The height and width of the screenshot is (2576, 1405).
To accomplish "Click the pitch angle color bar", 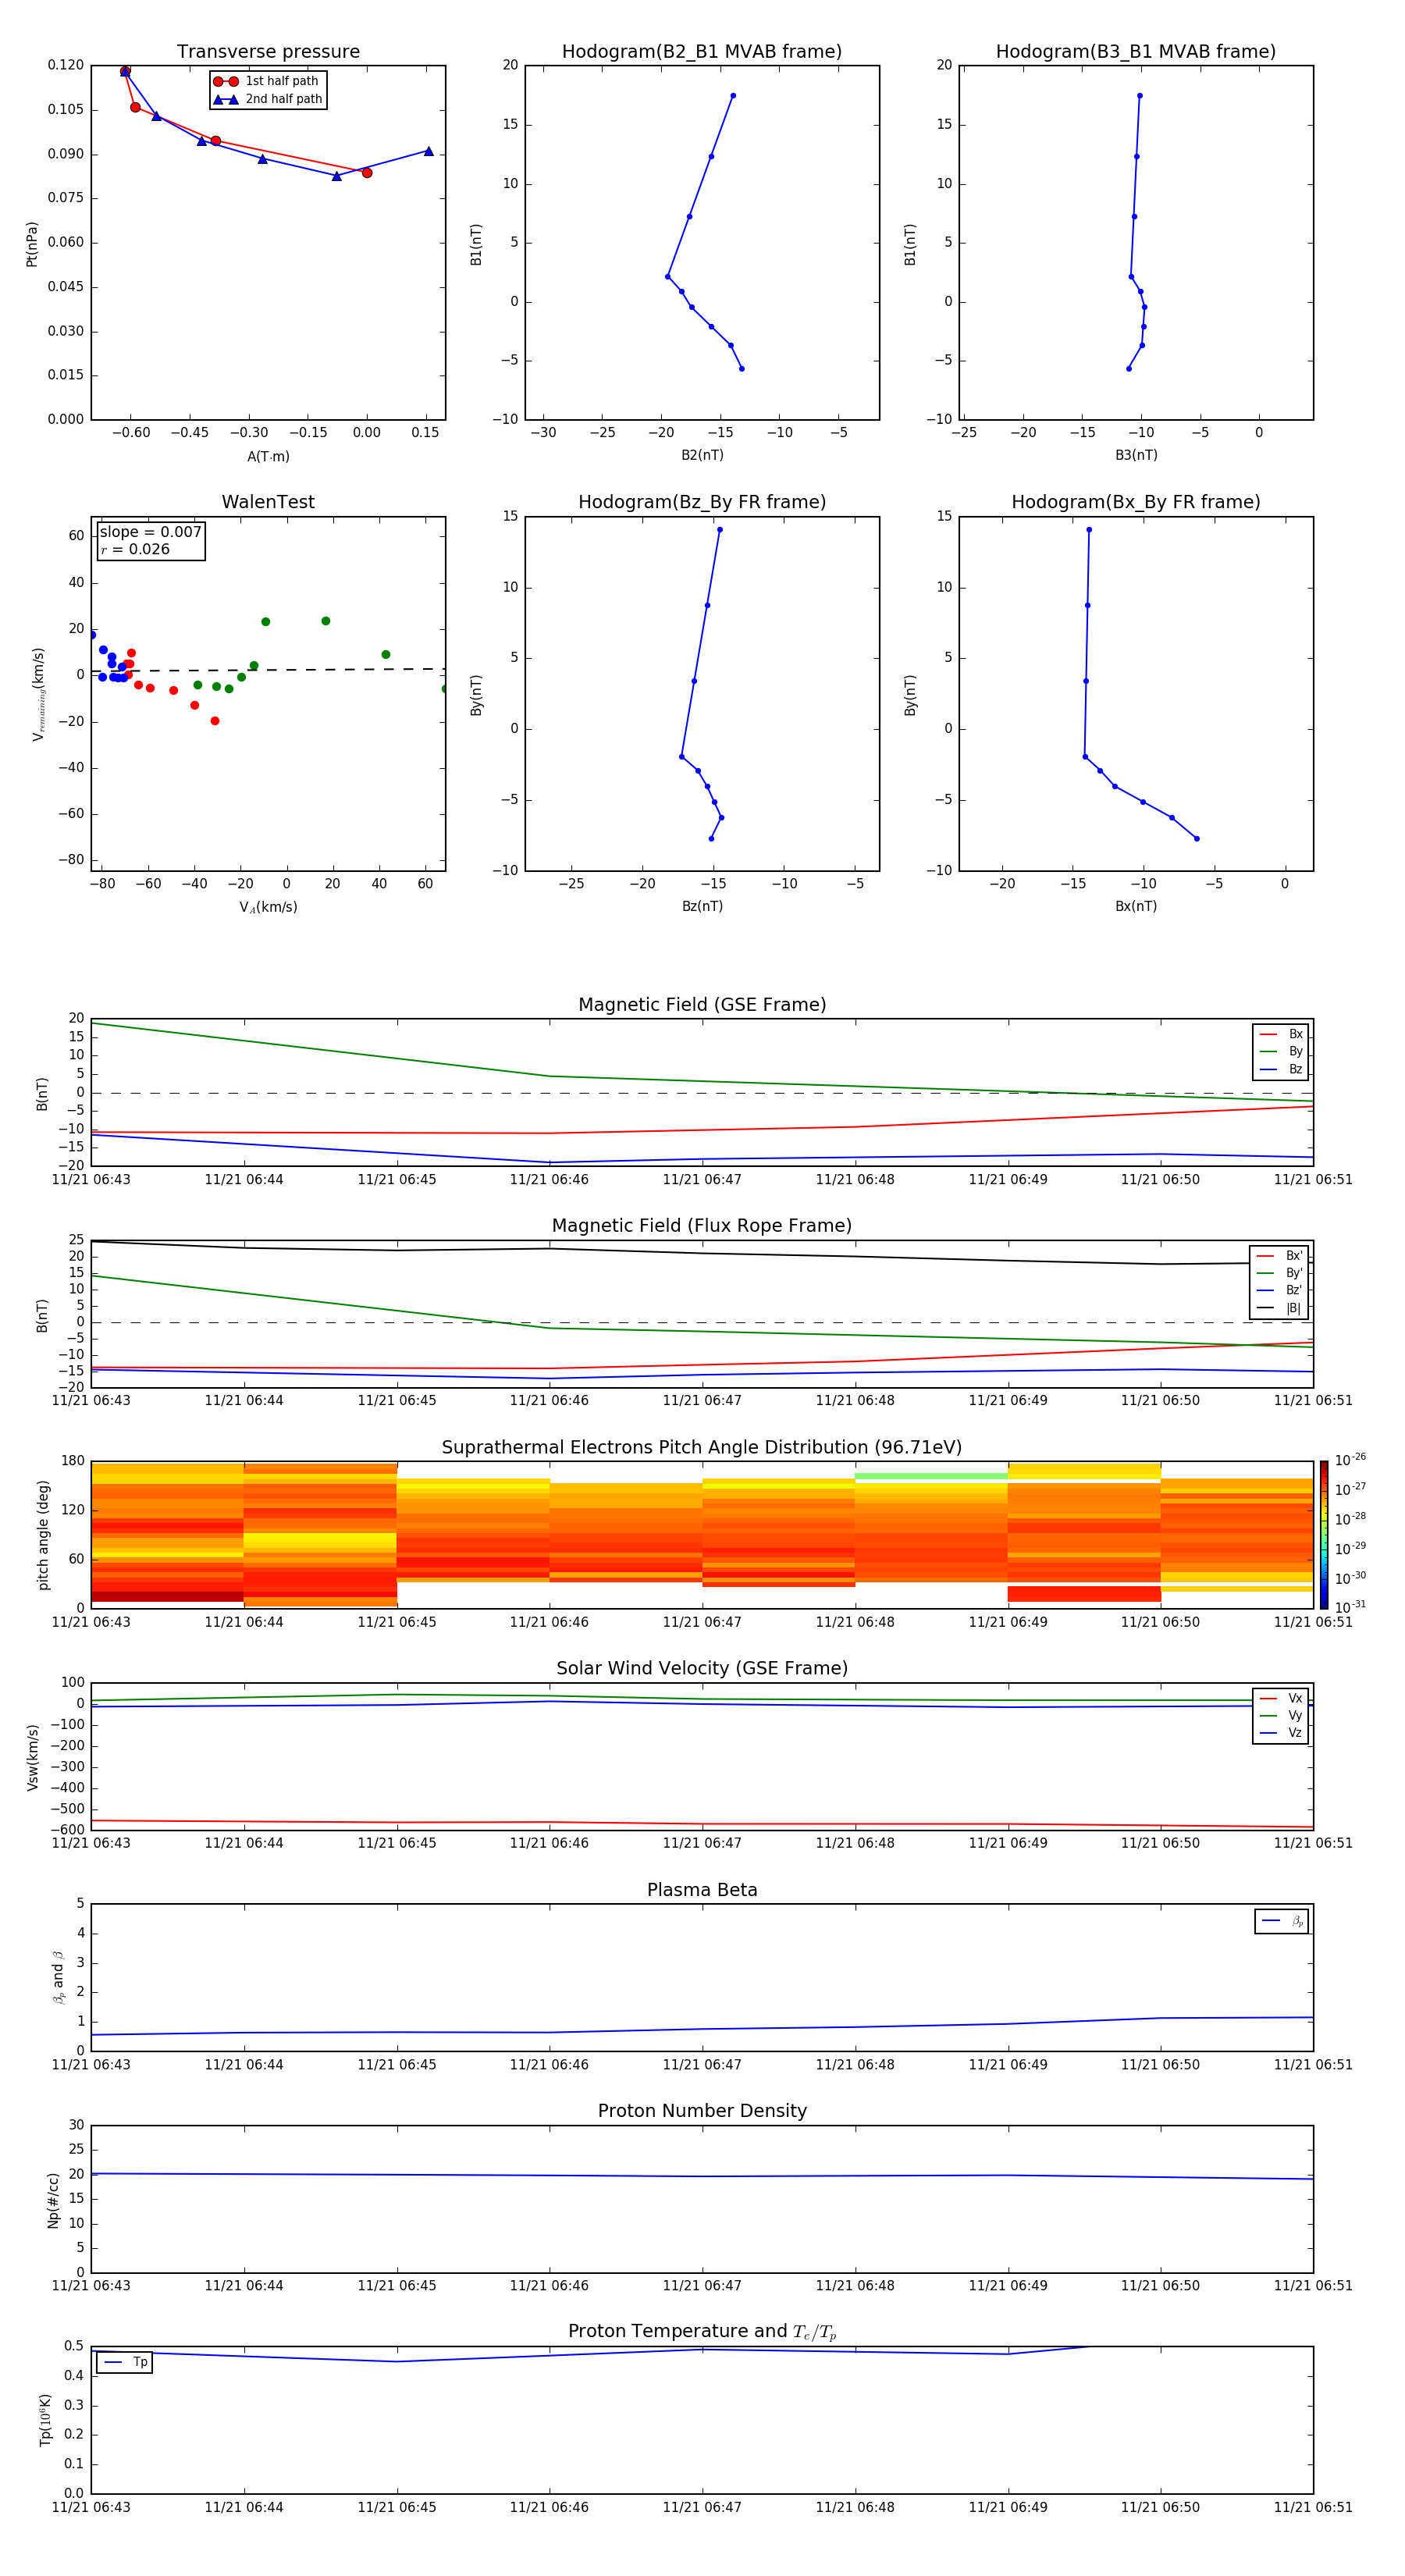I will point(1324,1534).
